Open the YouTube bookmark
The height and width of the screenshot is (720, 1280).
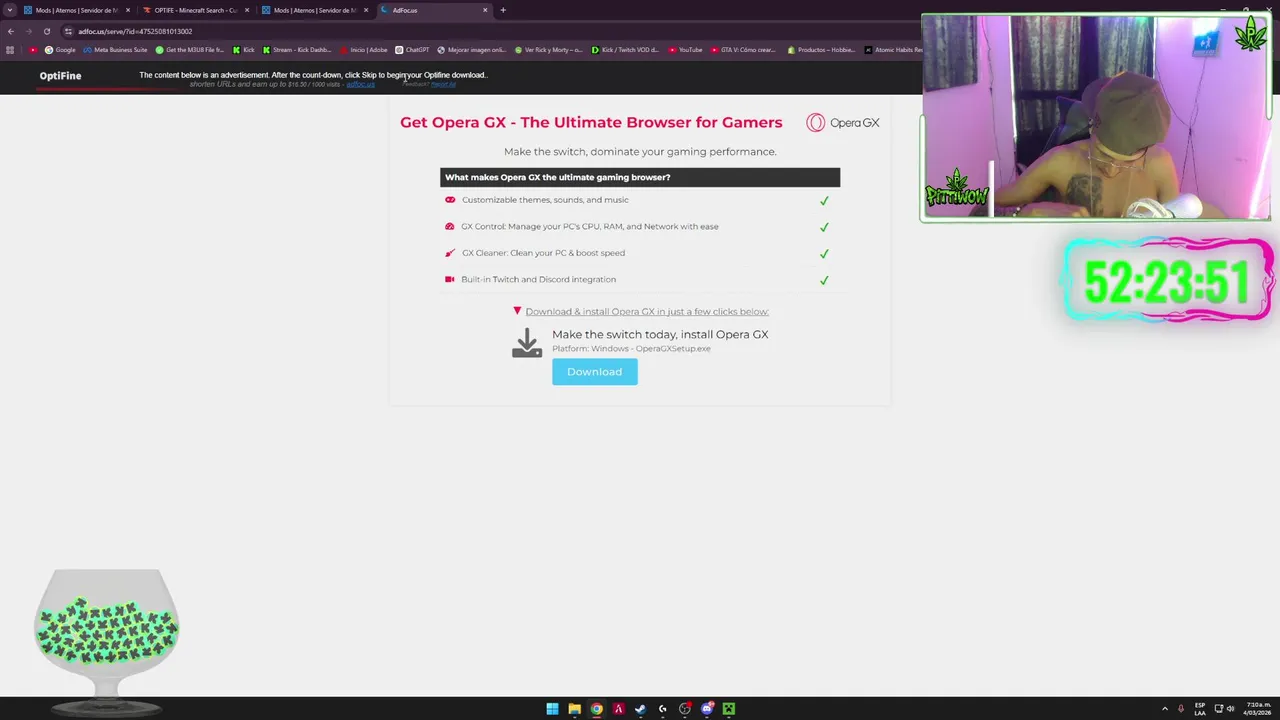[686, 50]
